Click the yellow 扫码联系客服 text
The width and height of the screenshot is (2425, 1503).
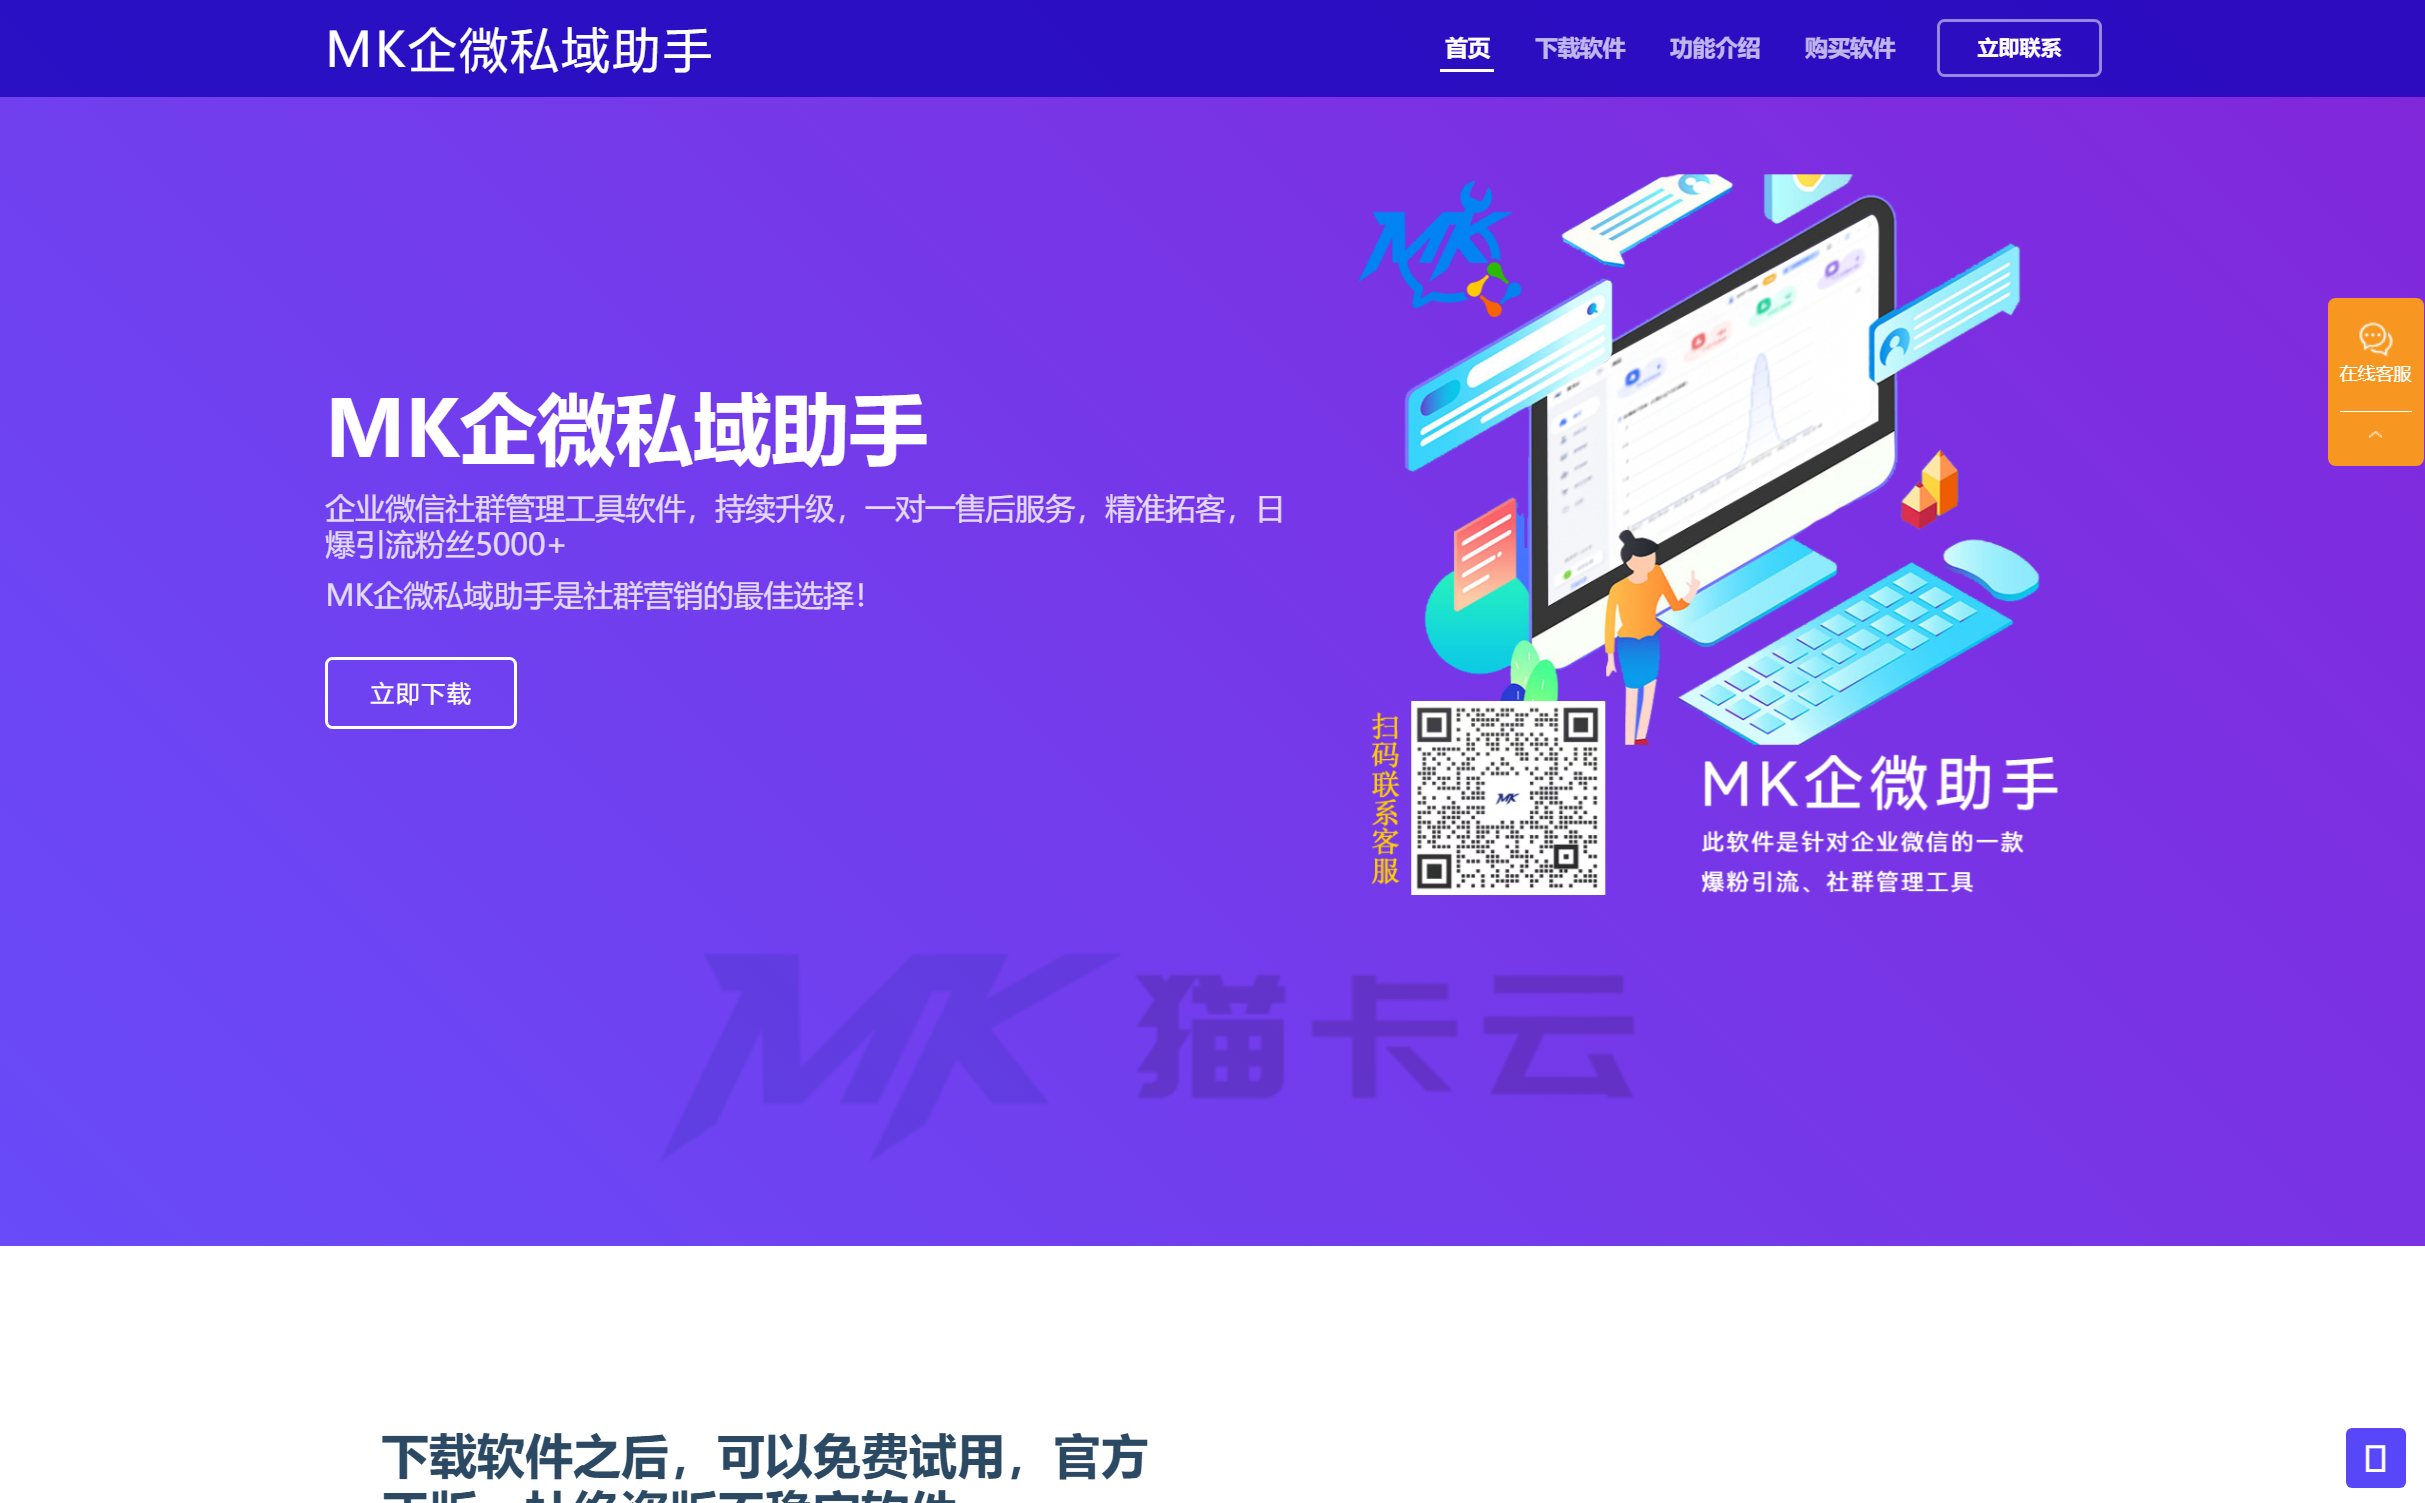[1385, 798]
